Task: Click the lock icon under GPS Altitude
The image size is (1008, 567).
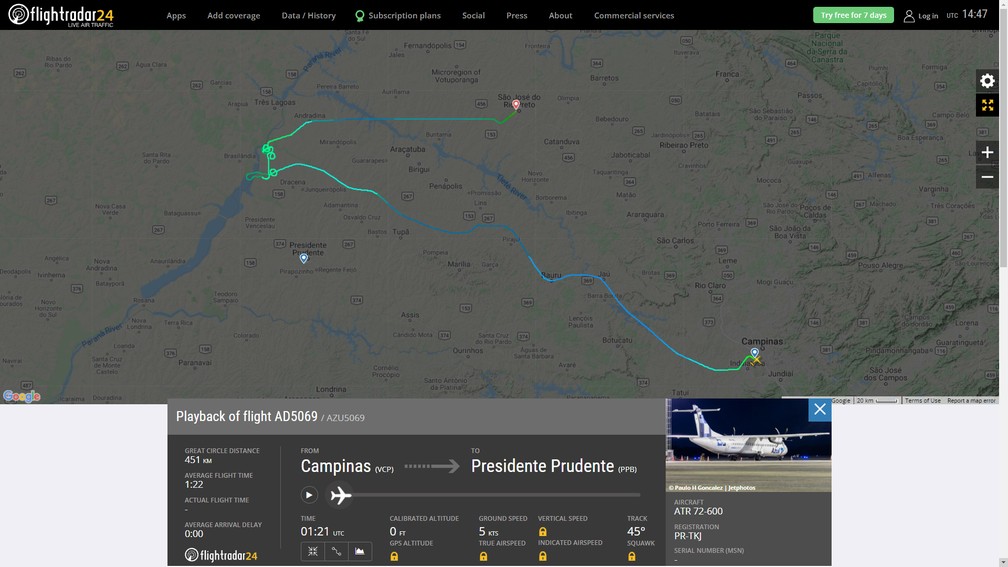Action: click(394, 557)
